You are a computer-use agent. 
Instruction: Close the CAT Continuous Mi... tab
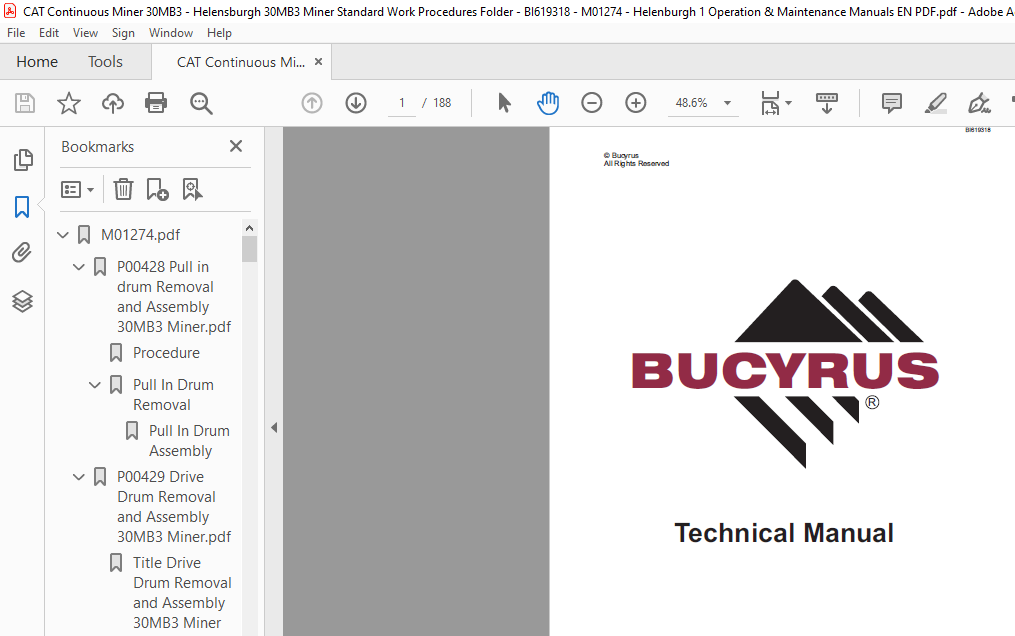318,61
